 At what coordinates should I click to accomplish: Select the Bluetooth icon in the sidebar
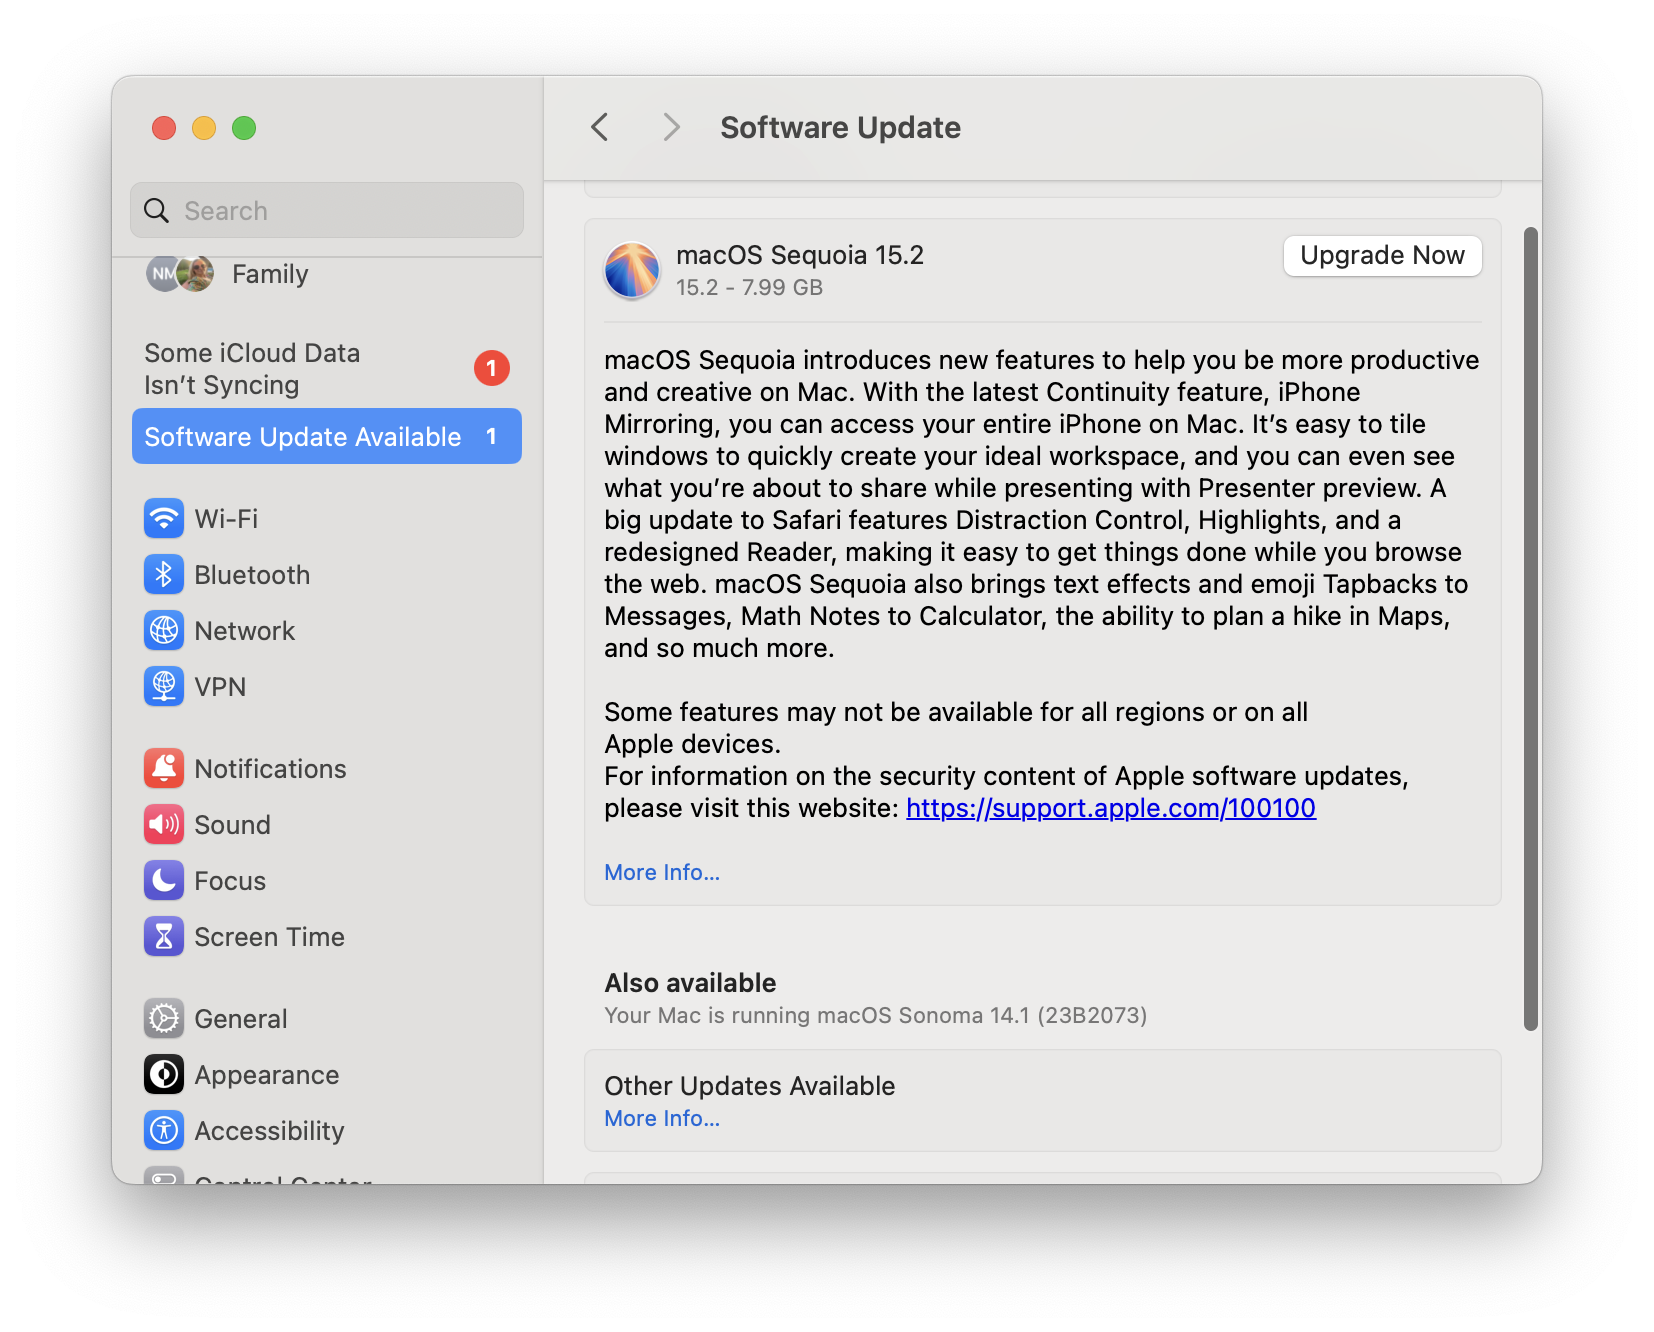pos(164,574)
